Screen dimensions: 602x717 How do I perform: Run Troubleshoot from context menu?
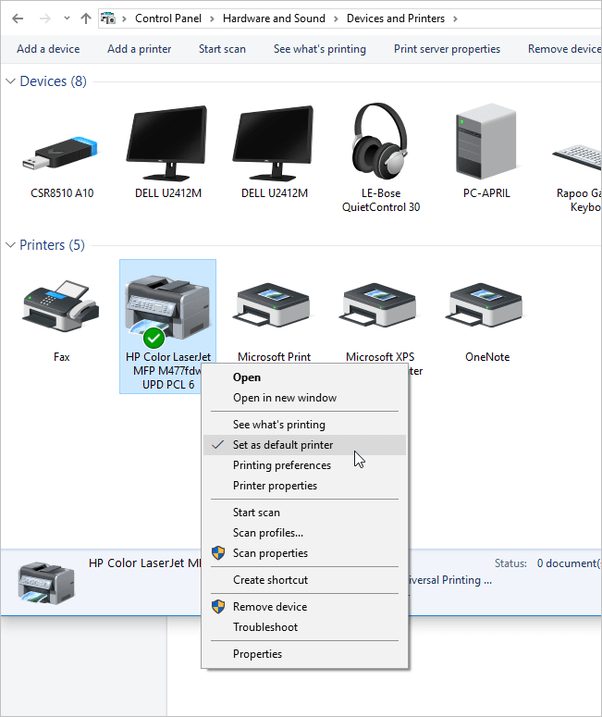click(x=304, y=627)
